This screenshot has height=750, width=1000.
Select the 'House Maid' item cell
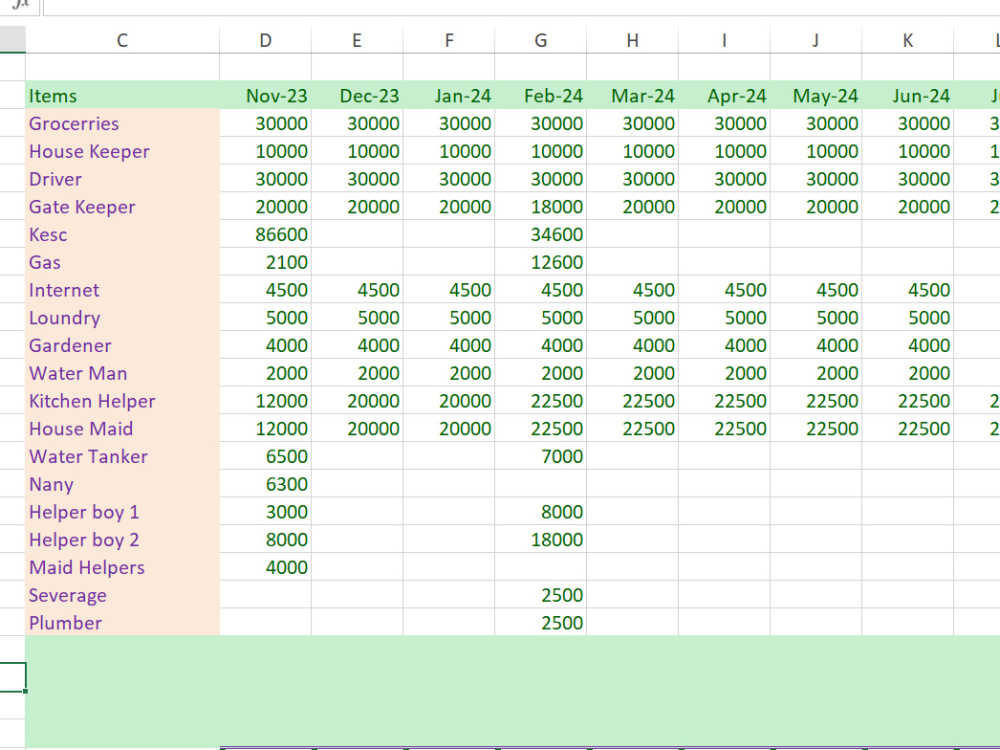[122, 429]
